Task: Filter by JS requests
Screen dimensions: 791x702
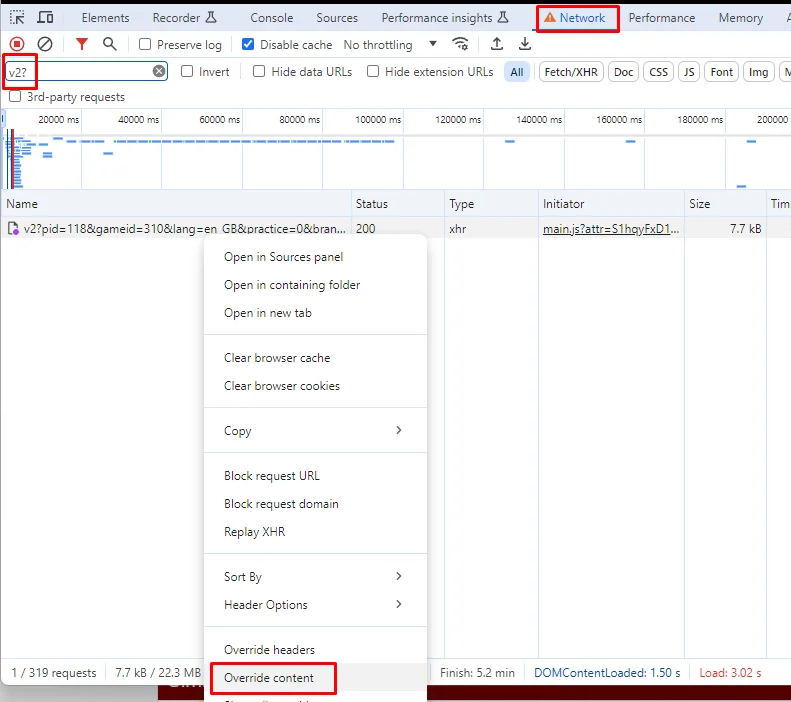Action: [x=689, y=72]
